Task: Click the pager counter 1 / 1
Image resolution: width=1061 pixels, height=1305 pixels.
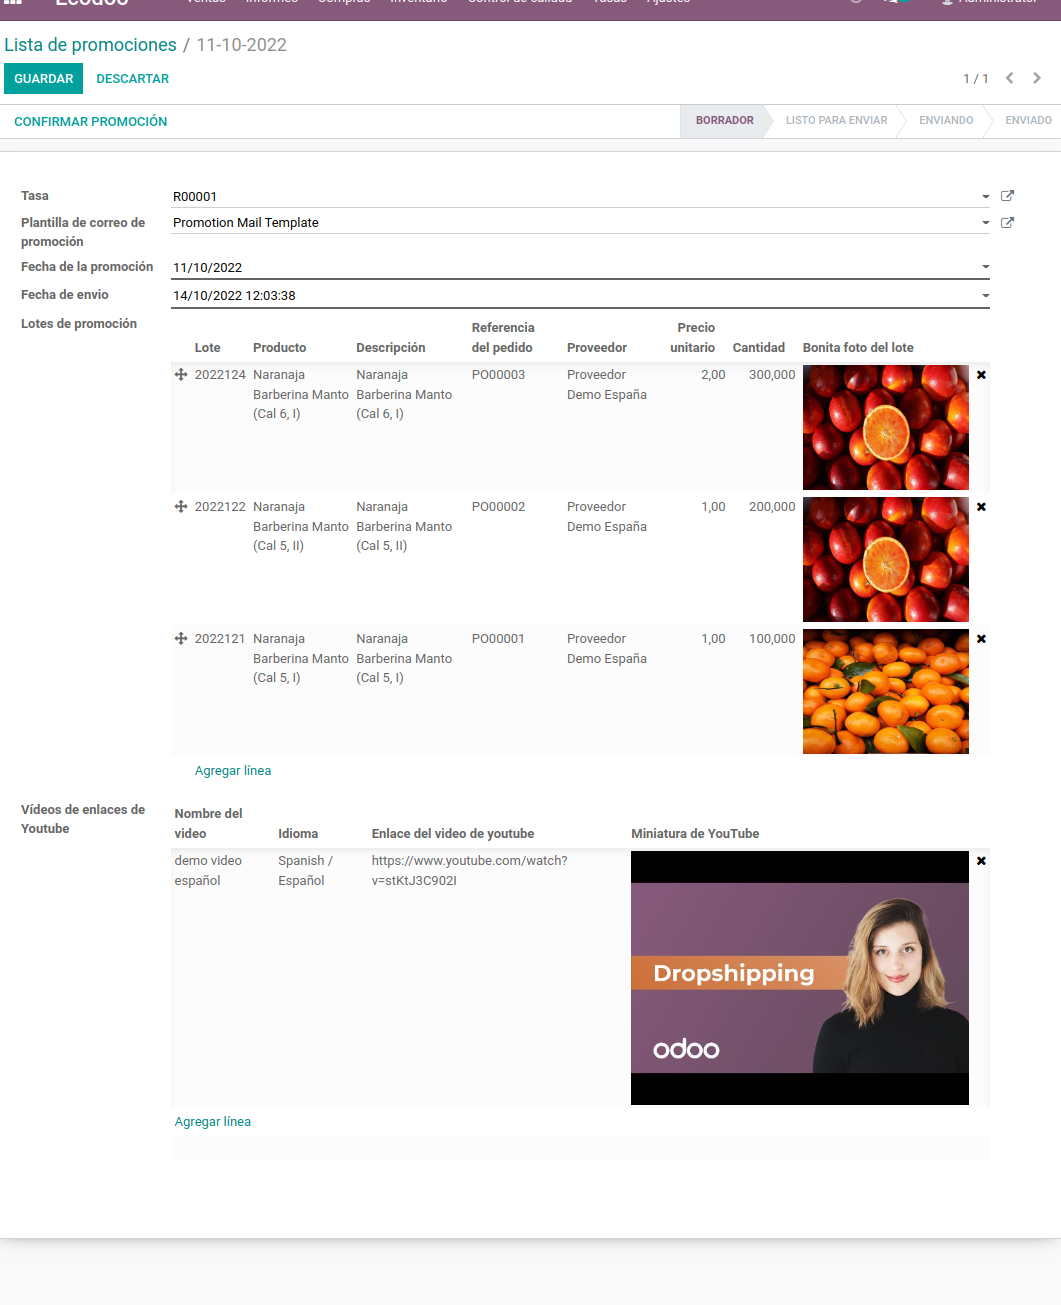Action: (x=976, y=79)
